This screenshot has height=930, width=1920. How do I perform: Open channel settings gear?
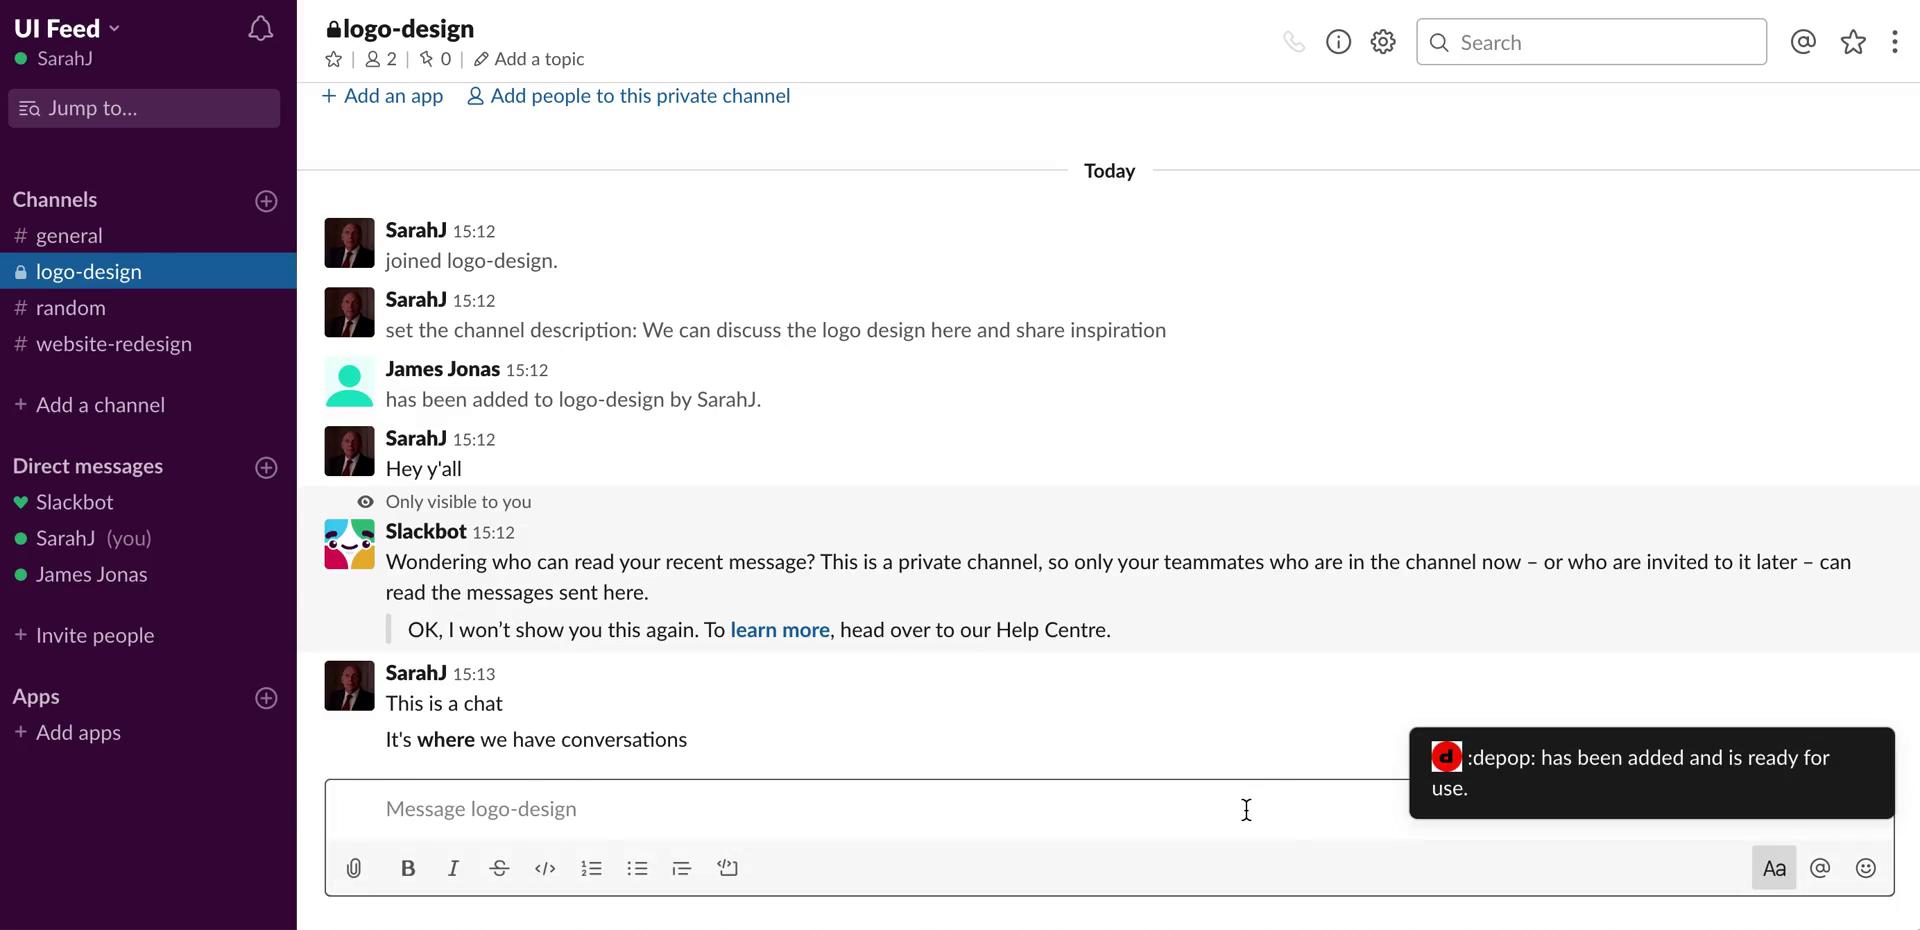pos(1383,42)
